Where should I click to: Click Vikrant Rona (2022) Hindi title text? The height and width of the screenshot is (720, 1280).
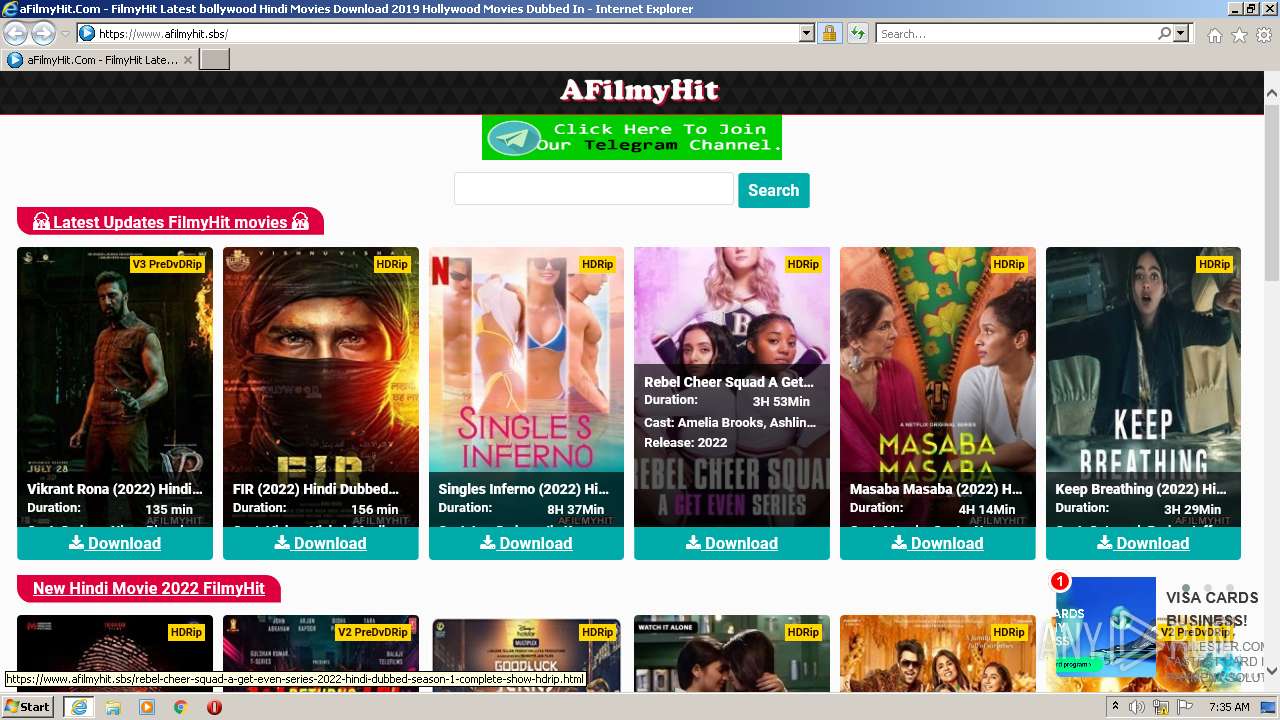(x=115, y=489)
